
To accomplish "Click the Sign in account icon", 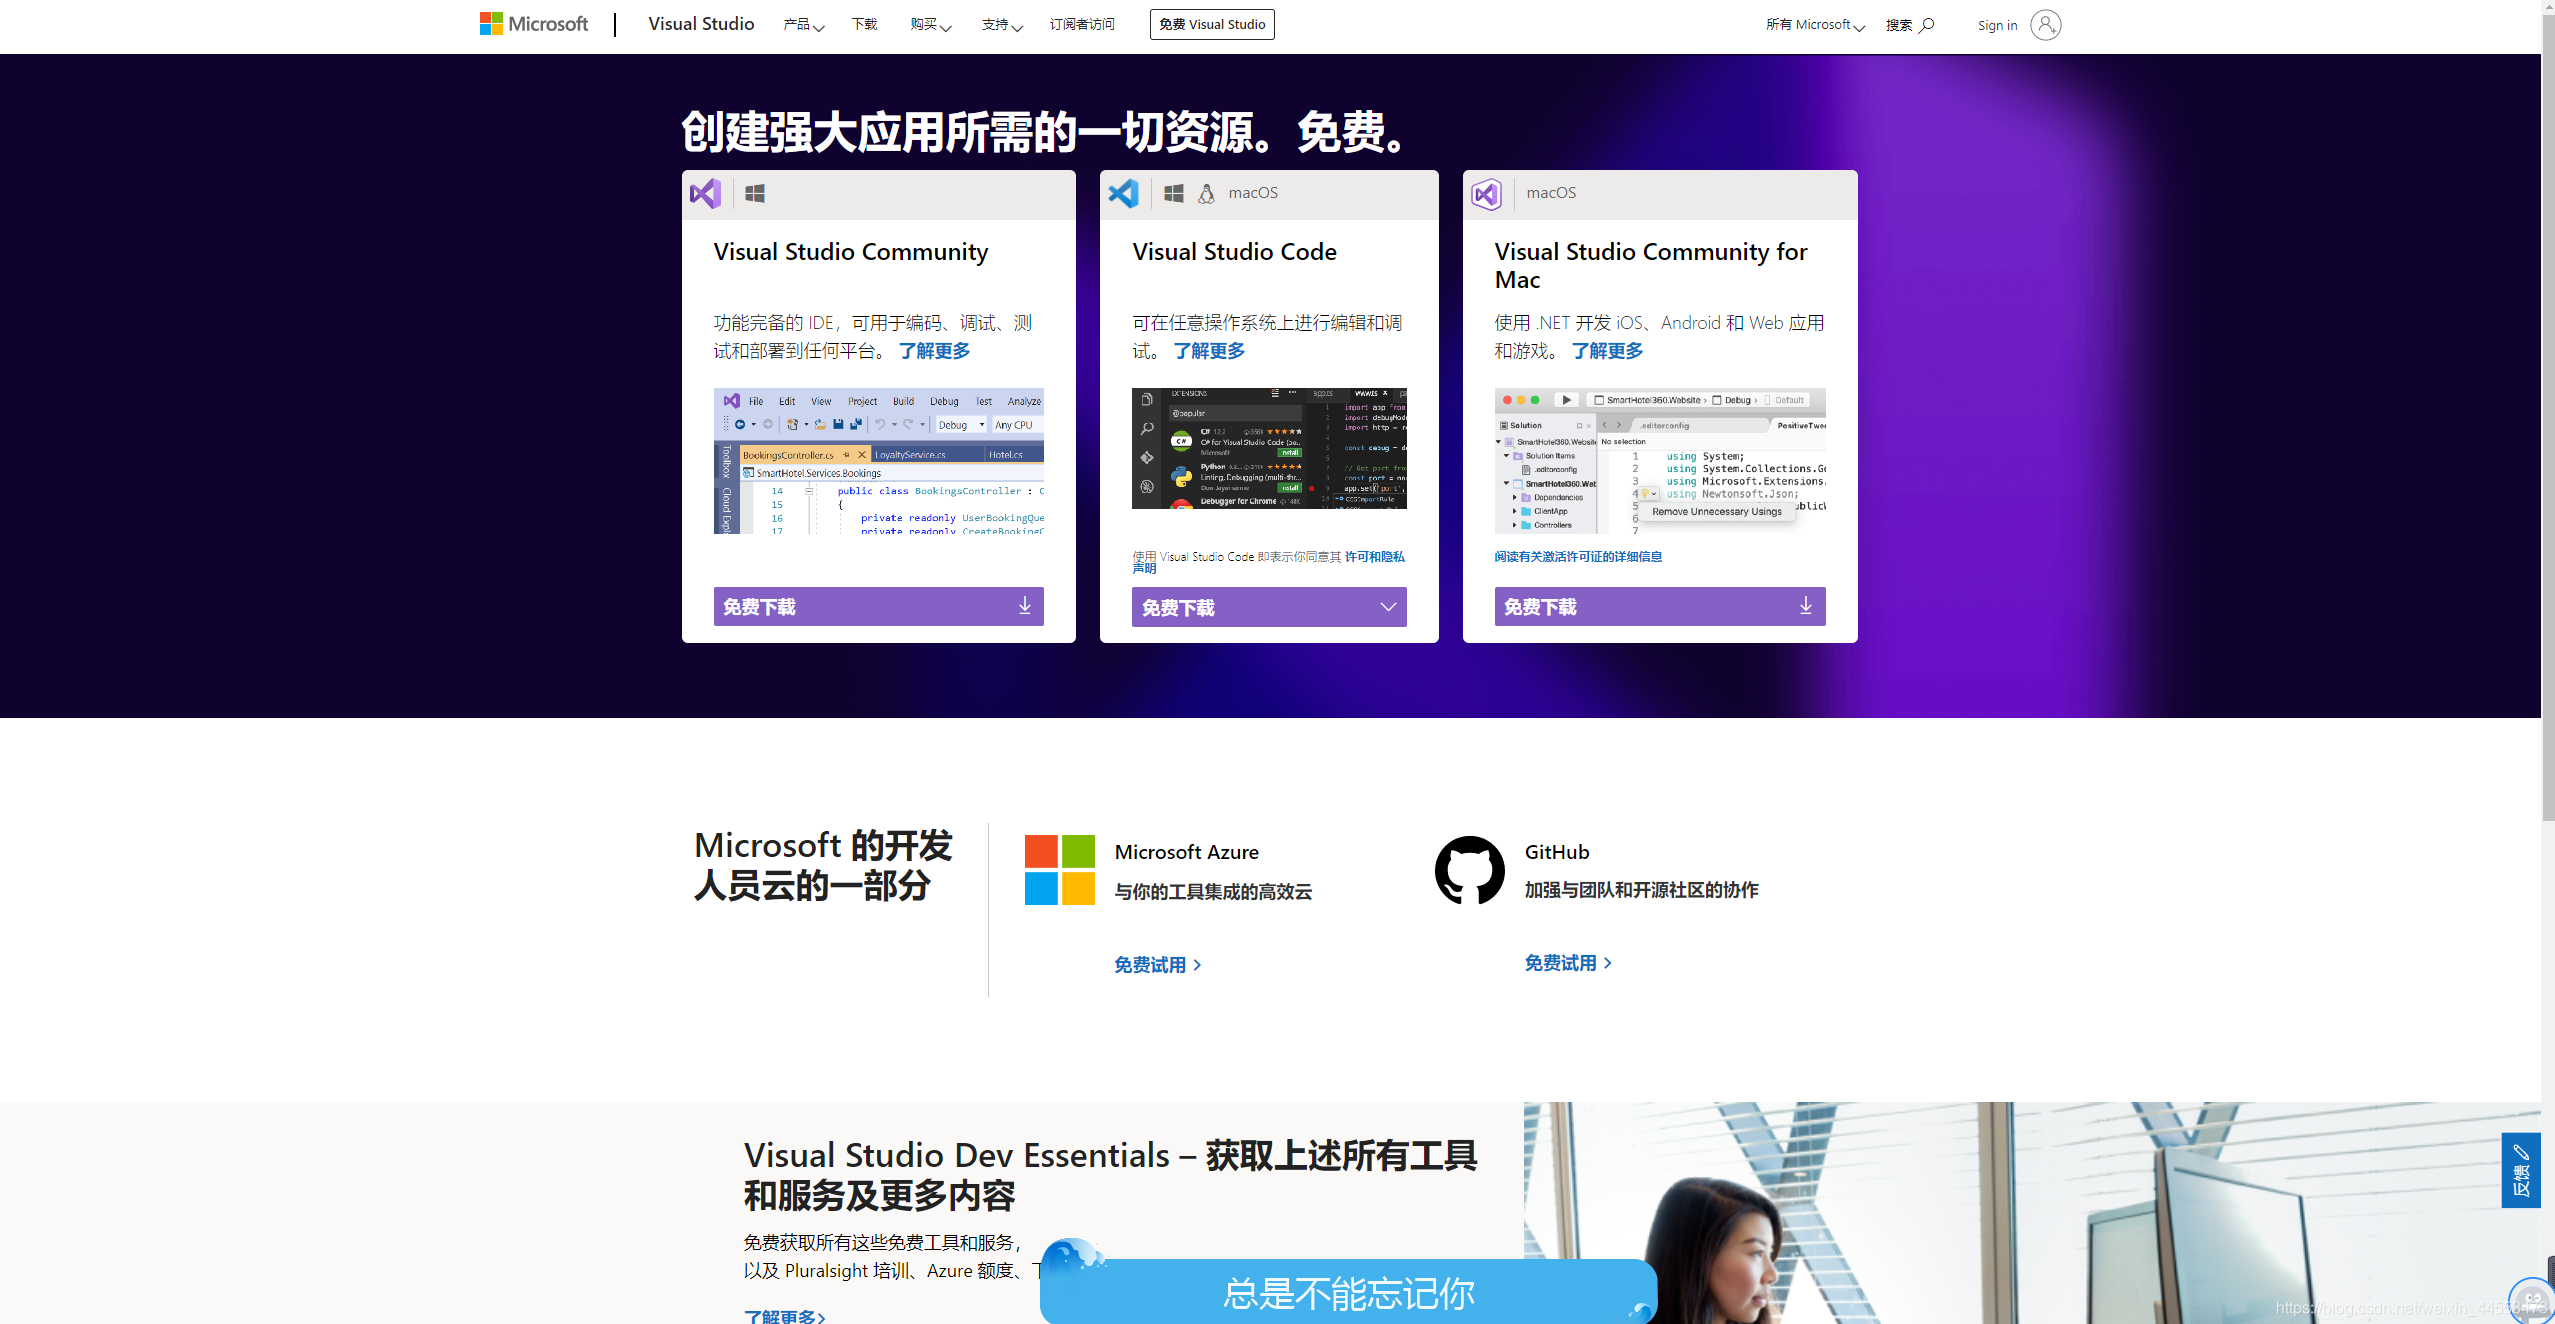I will point(2046,24).
